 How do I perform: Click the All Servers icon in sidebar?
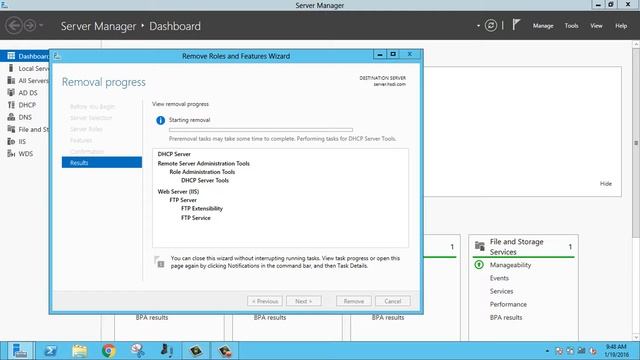point(11,80)
